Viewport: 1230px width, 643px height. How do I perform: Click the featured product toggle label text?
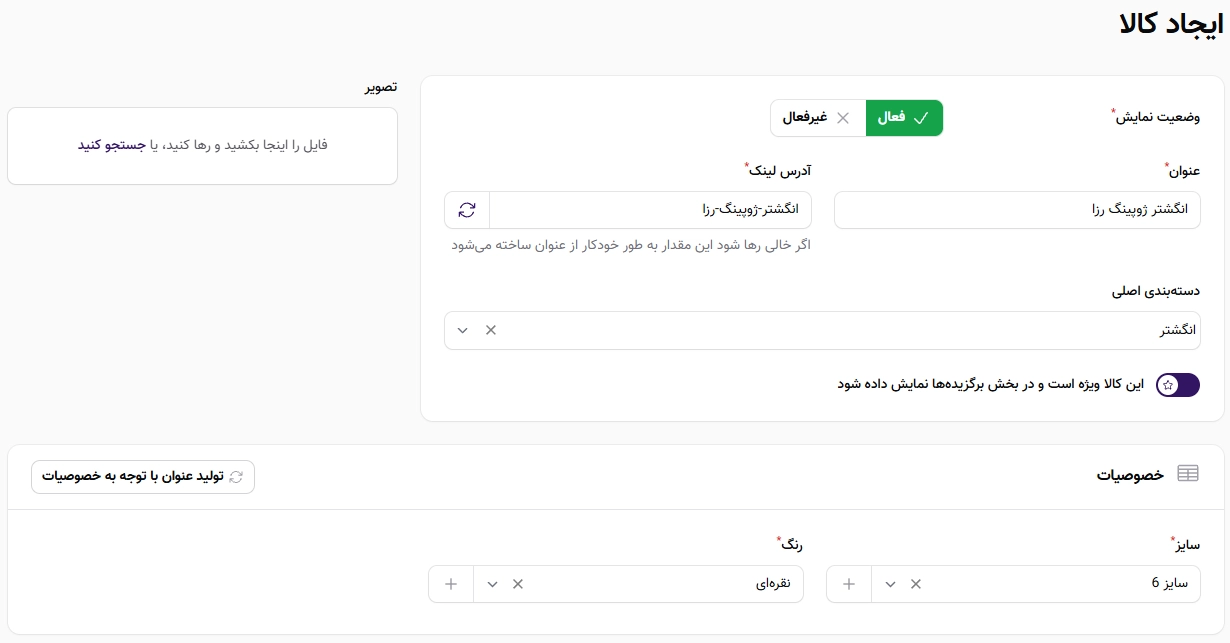tap(991, 384)
